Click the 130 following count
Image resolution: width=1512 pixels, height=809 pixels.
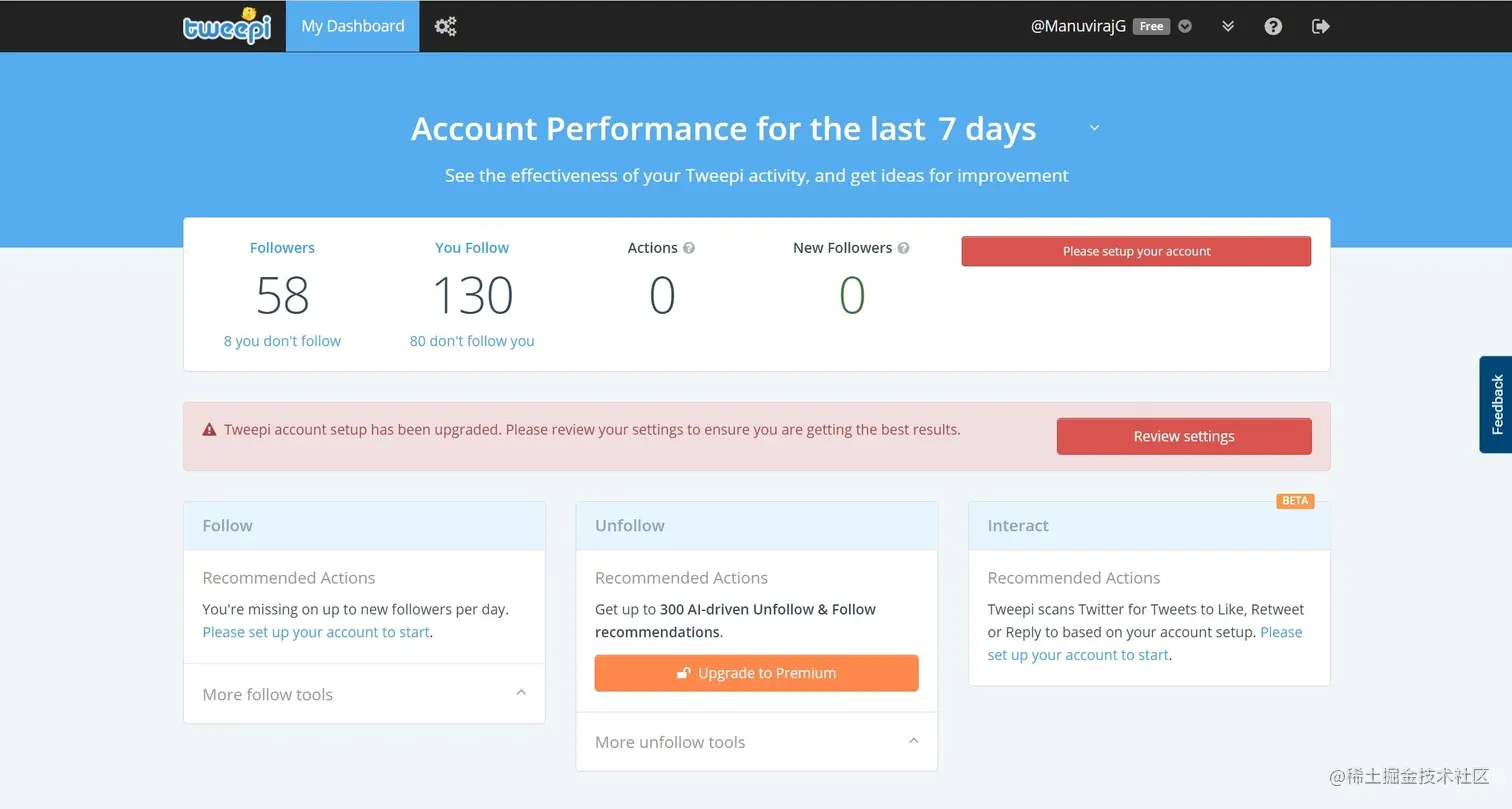472,295
